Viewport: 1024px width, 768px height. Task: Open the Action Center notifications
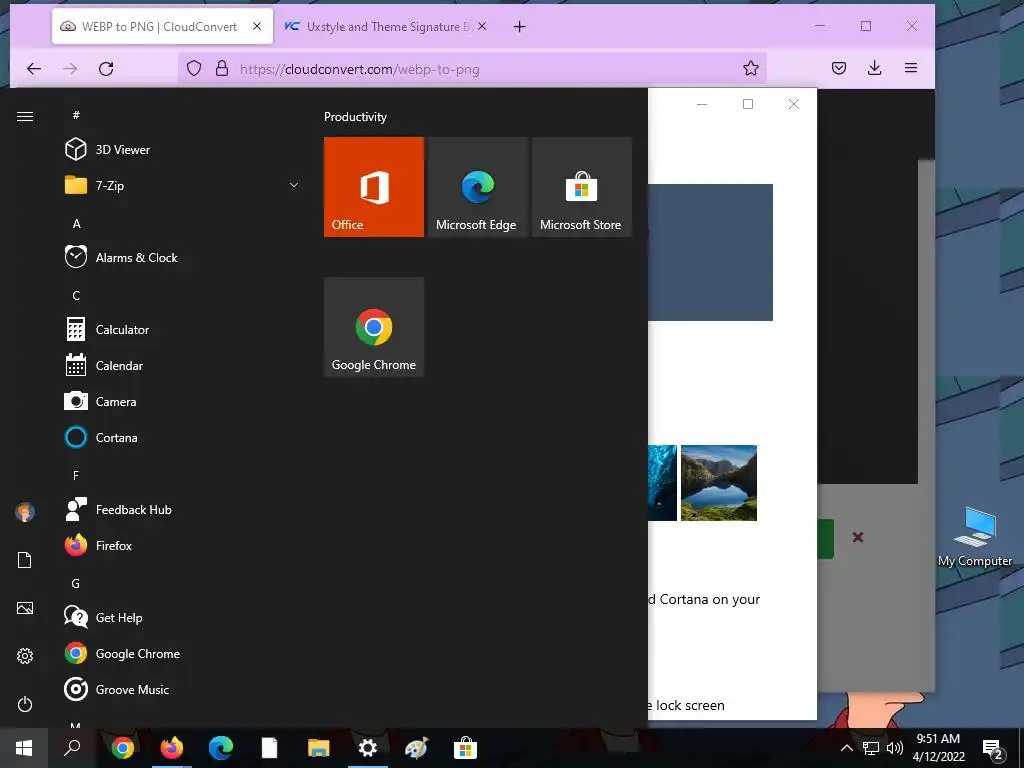click(993, 749)
